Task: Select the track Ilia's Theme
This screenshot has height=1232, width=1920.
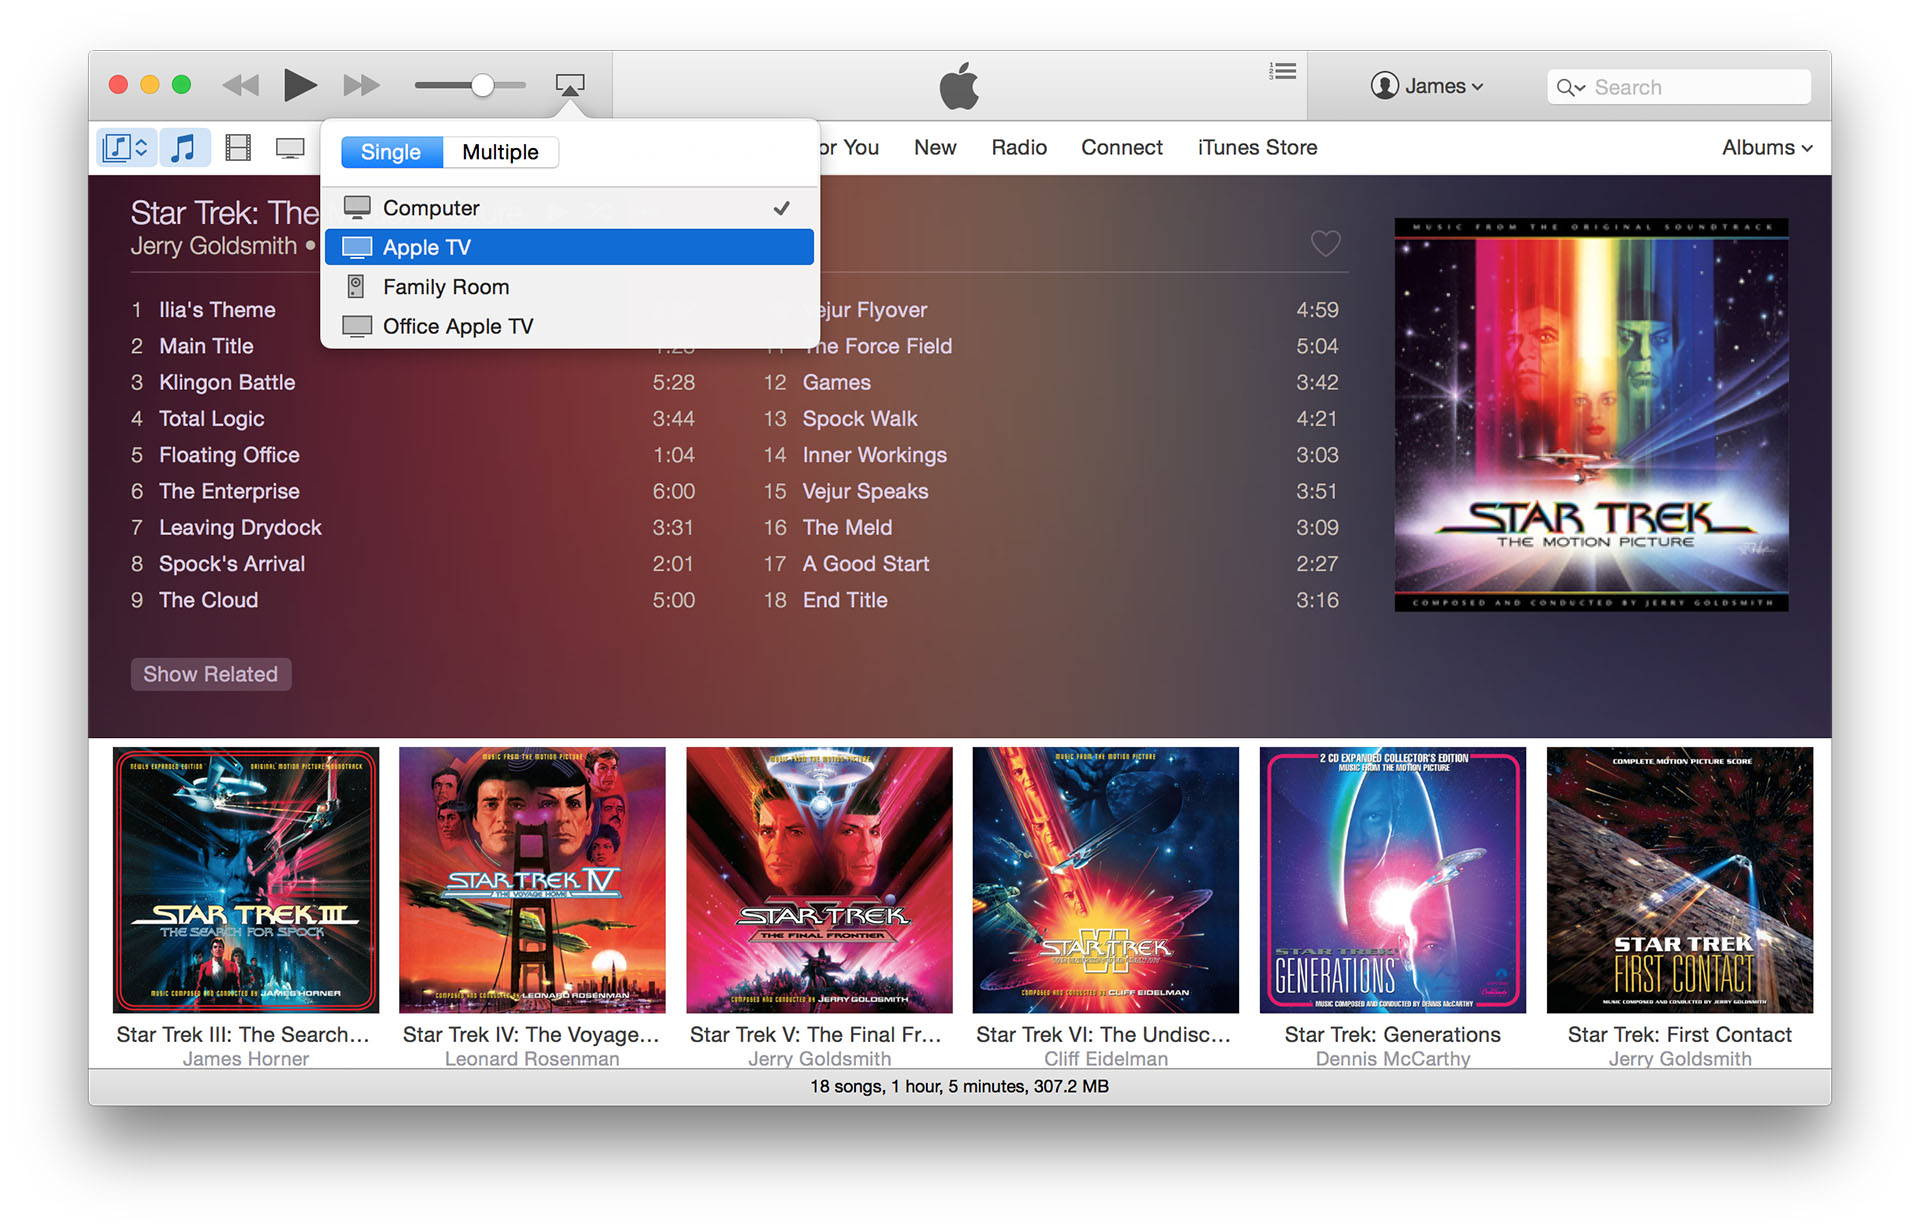Action: 217,310
